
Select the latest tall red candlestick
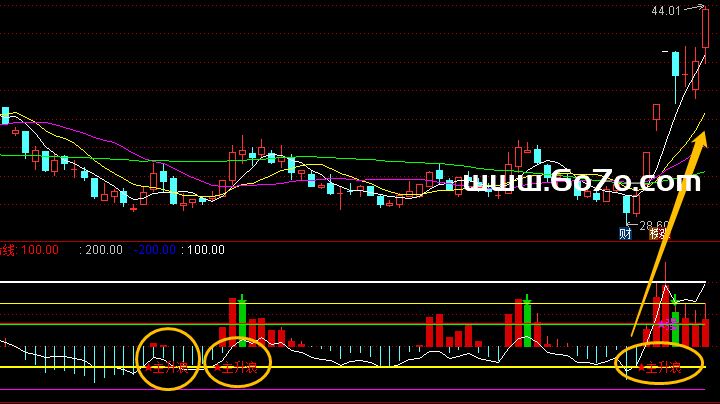[x=706, y=27]
